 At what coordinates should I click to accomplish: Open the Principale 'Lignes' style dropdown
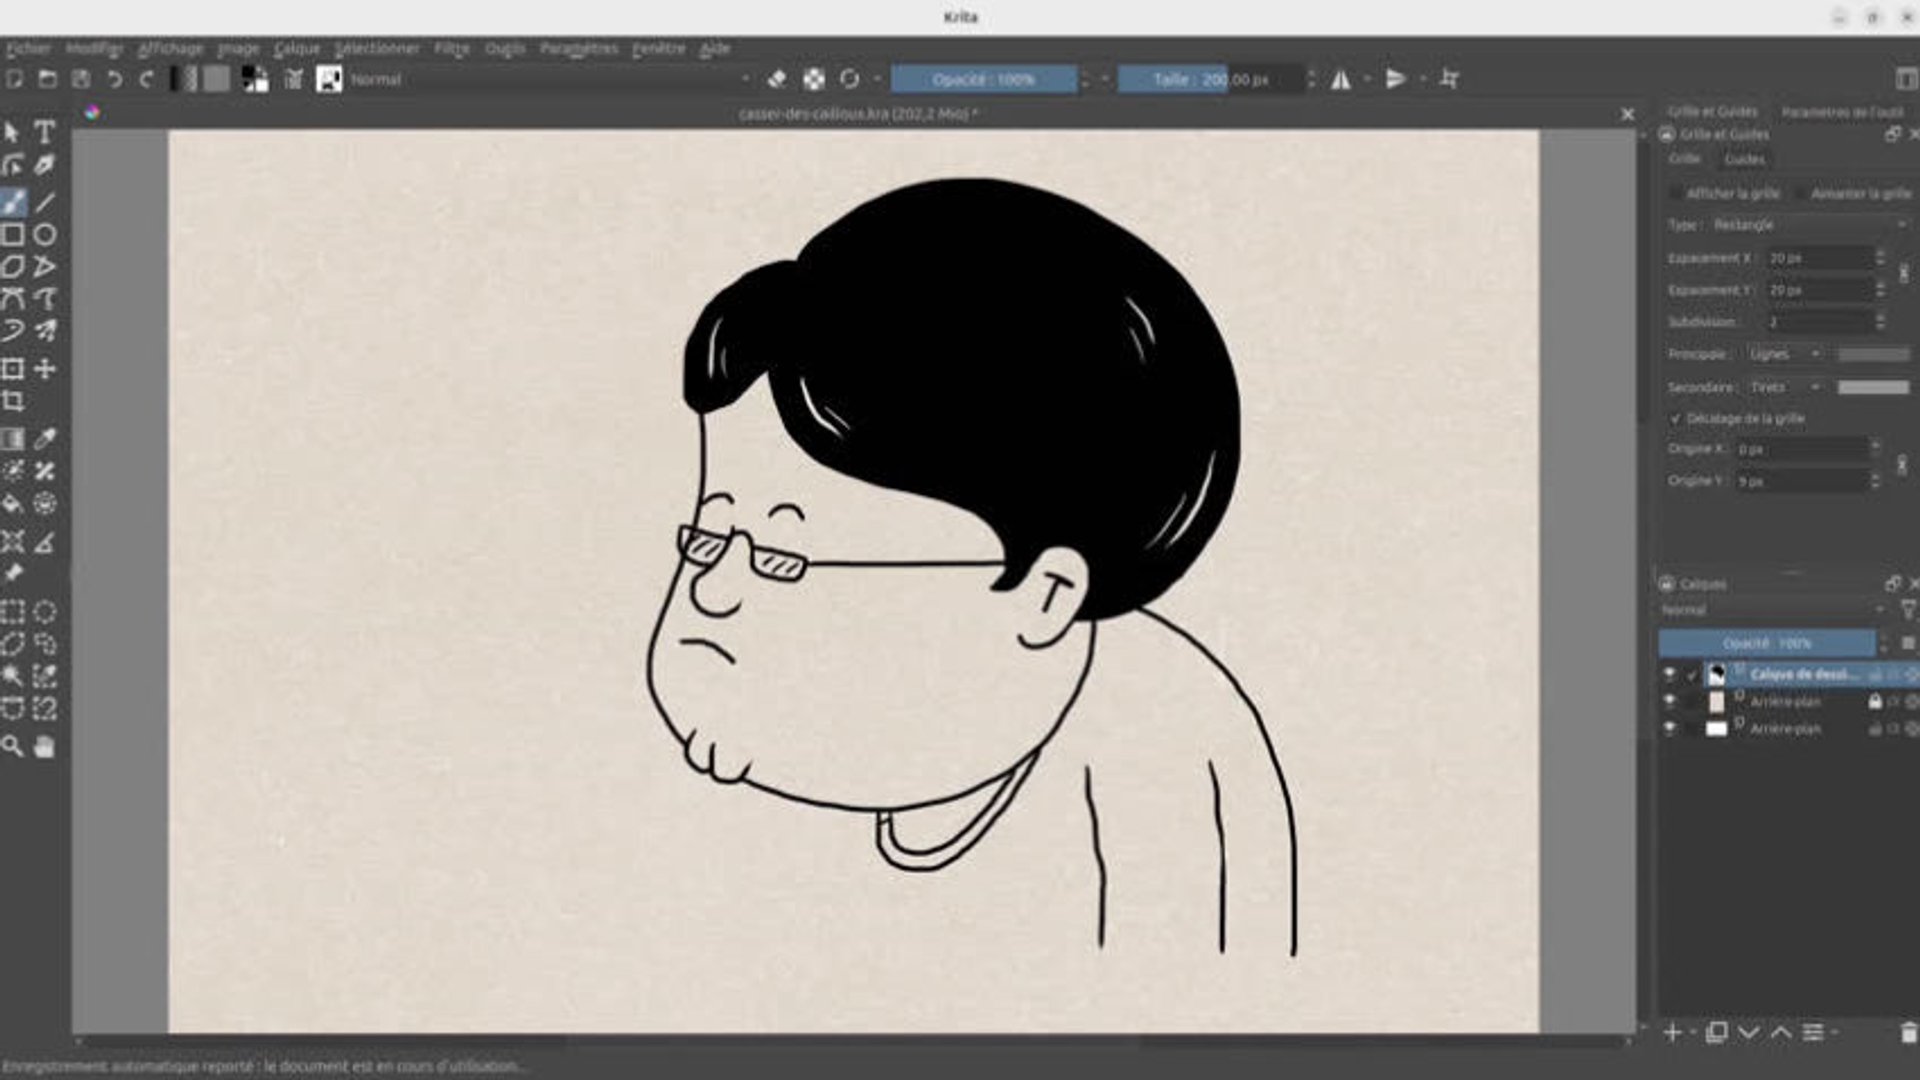point(1786,354)
